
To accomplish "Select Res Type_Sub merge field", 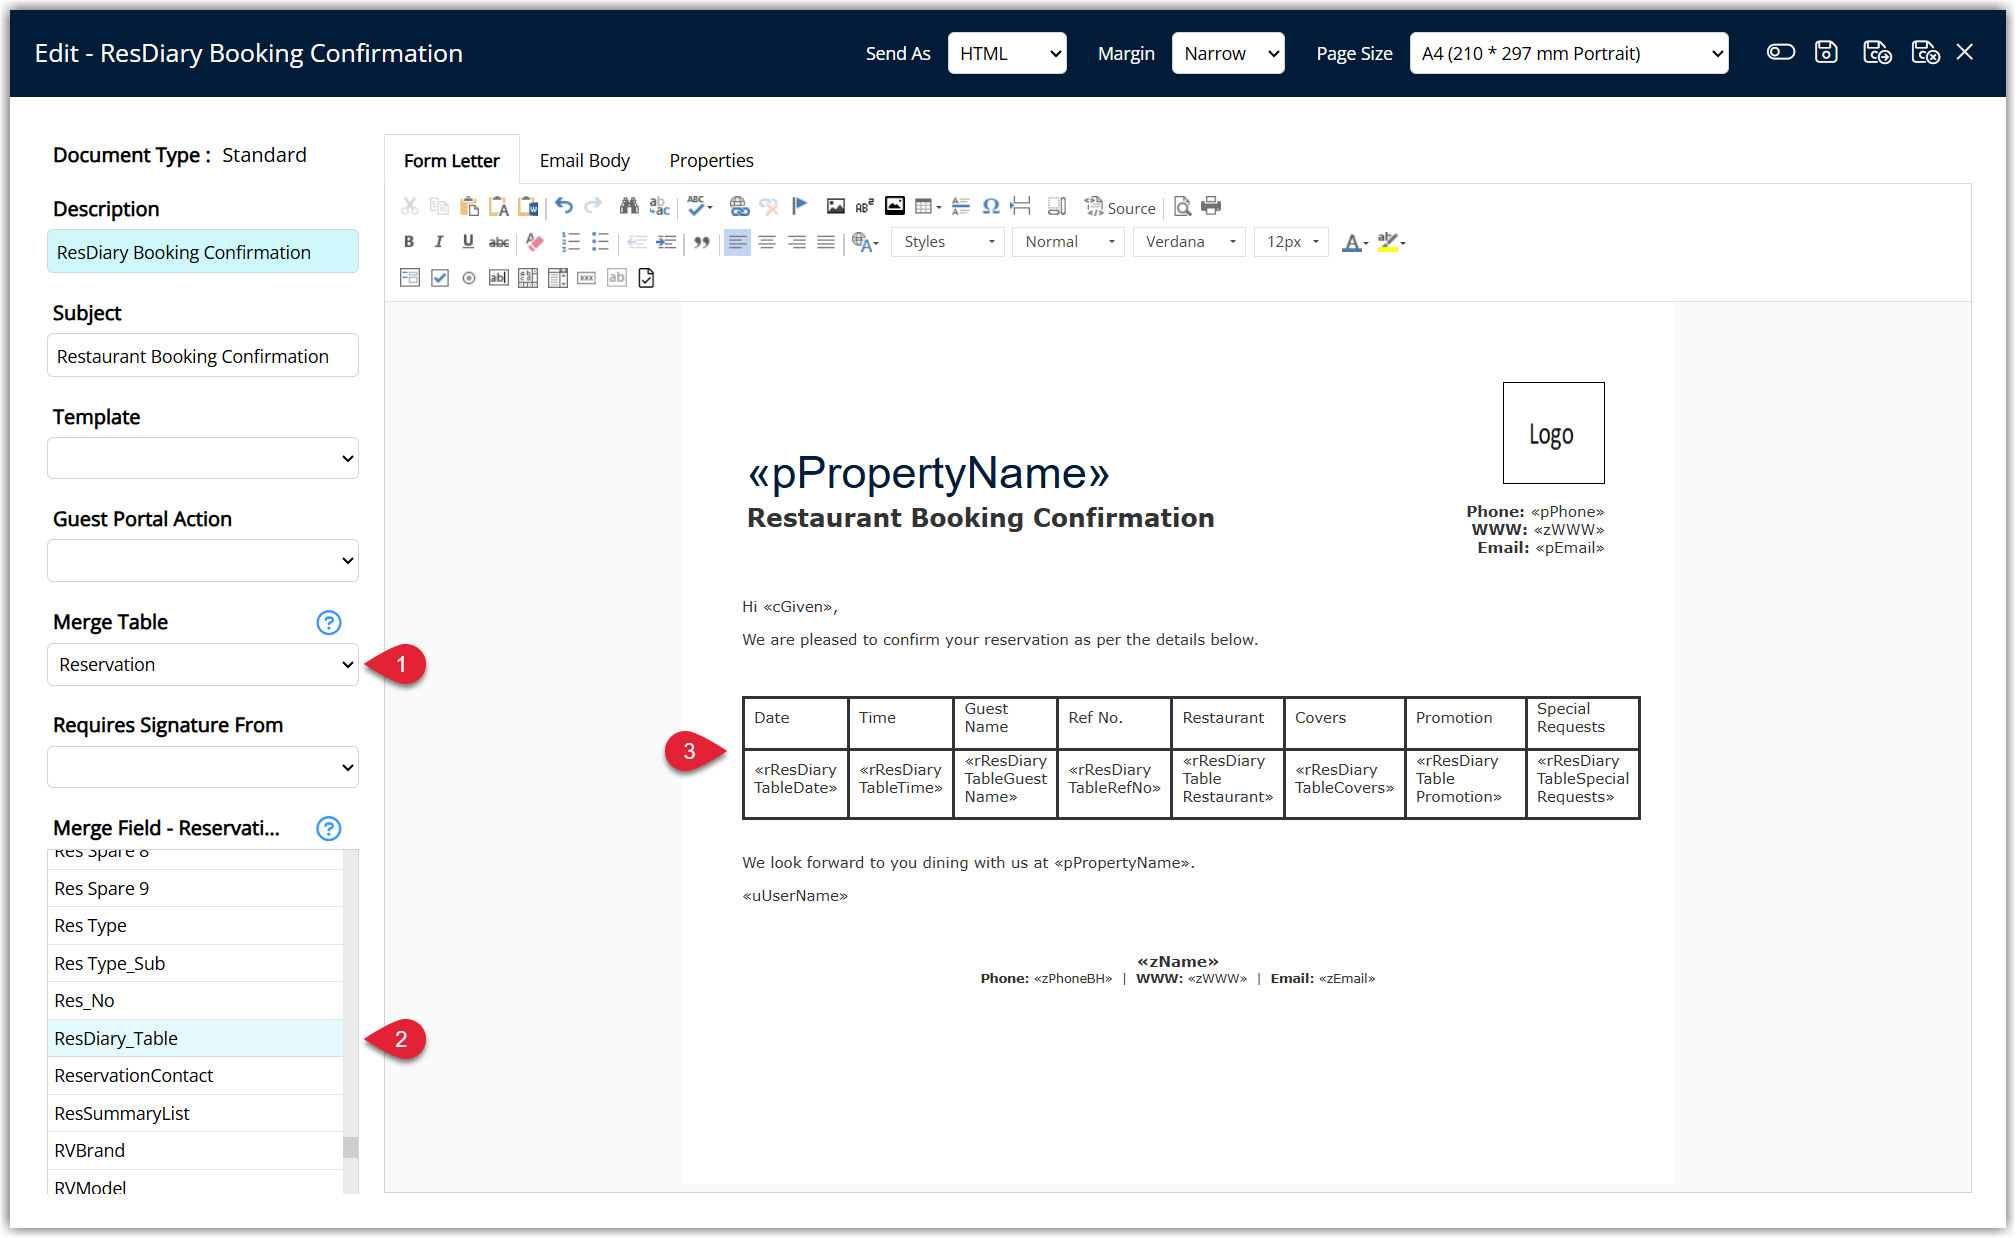I will pos(195,963).
